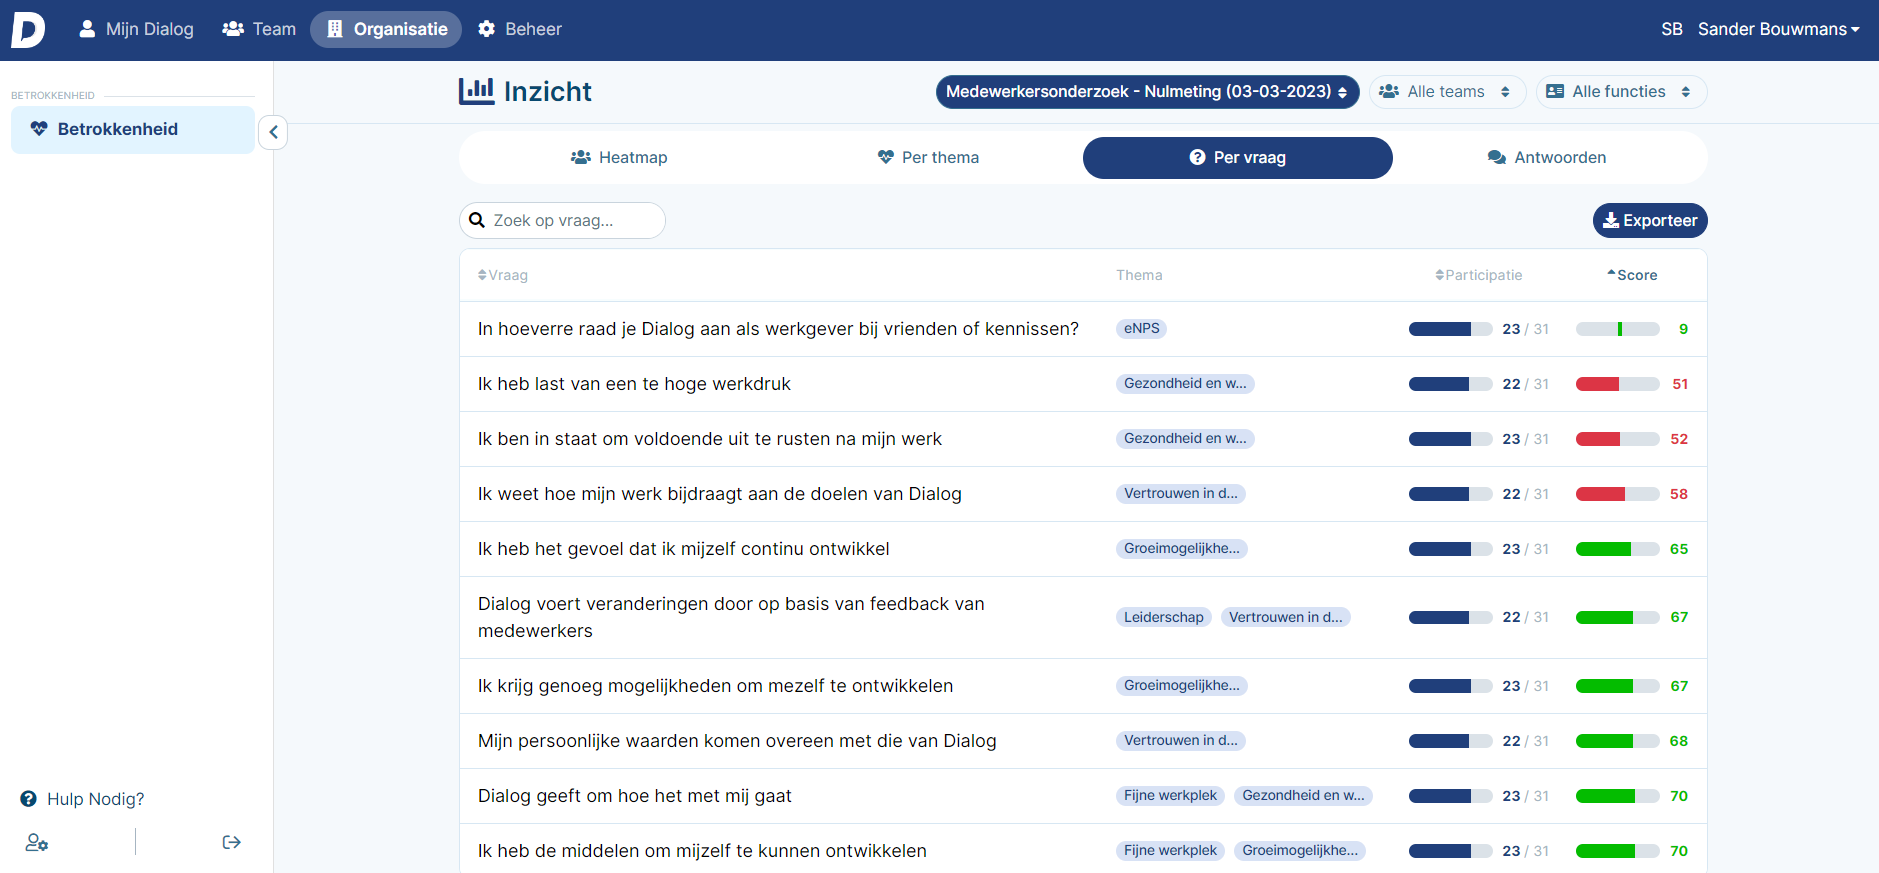Image resolution: width=1879 pixels, height=873 pixels.
Task: Open the Alle functies filter dropdown
Action: (1621, 91)
